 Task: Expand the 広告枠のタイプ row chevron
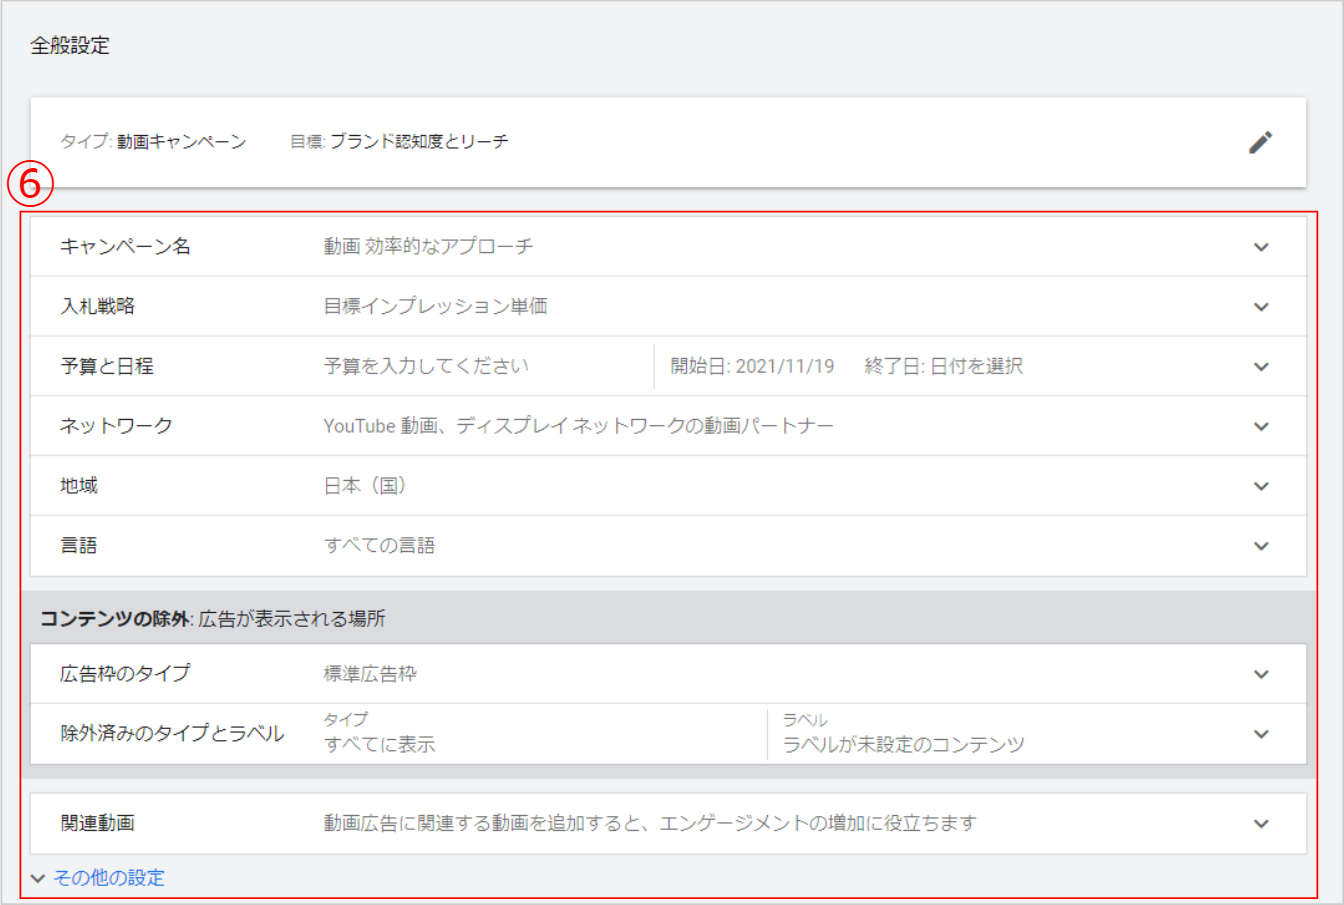click(x=1261, y=675)
